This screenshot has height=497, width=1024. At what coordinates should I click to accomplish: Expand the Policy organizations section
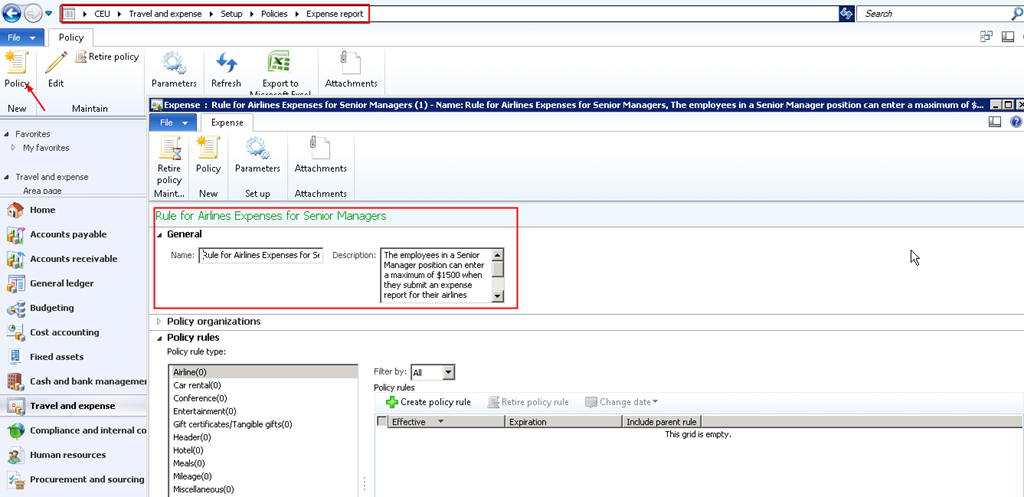[x=159, y=321]
